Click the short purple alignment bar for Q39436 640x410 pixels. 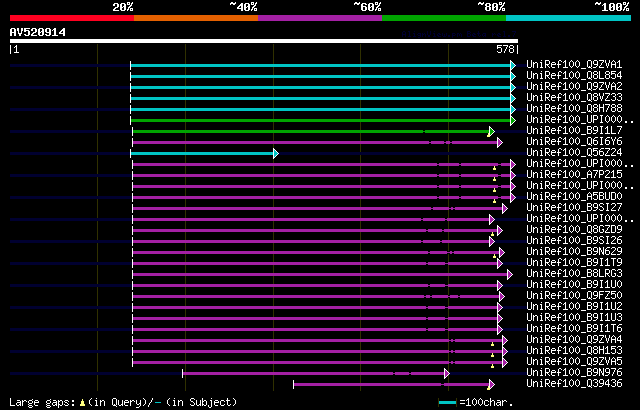(x=391, y=385)
